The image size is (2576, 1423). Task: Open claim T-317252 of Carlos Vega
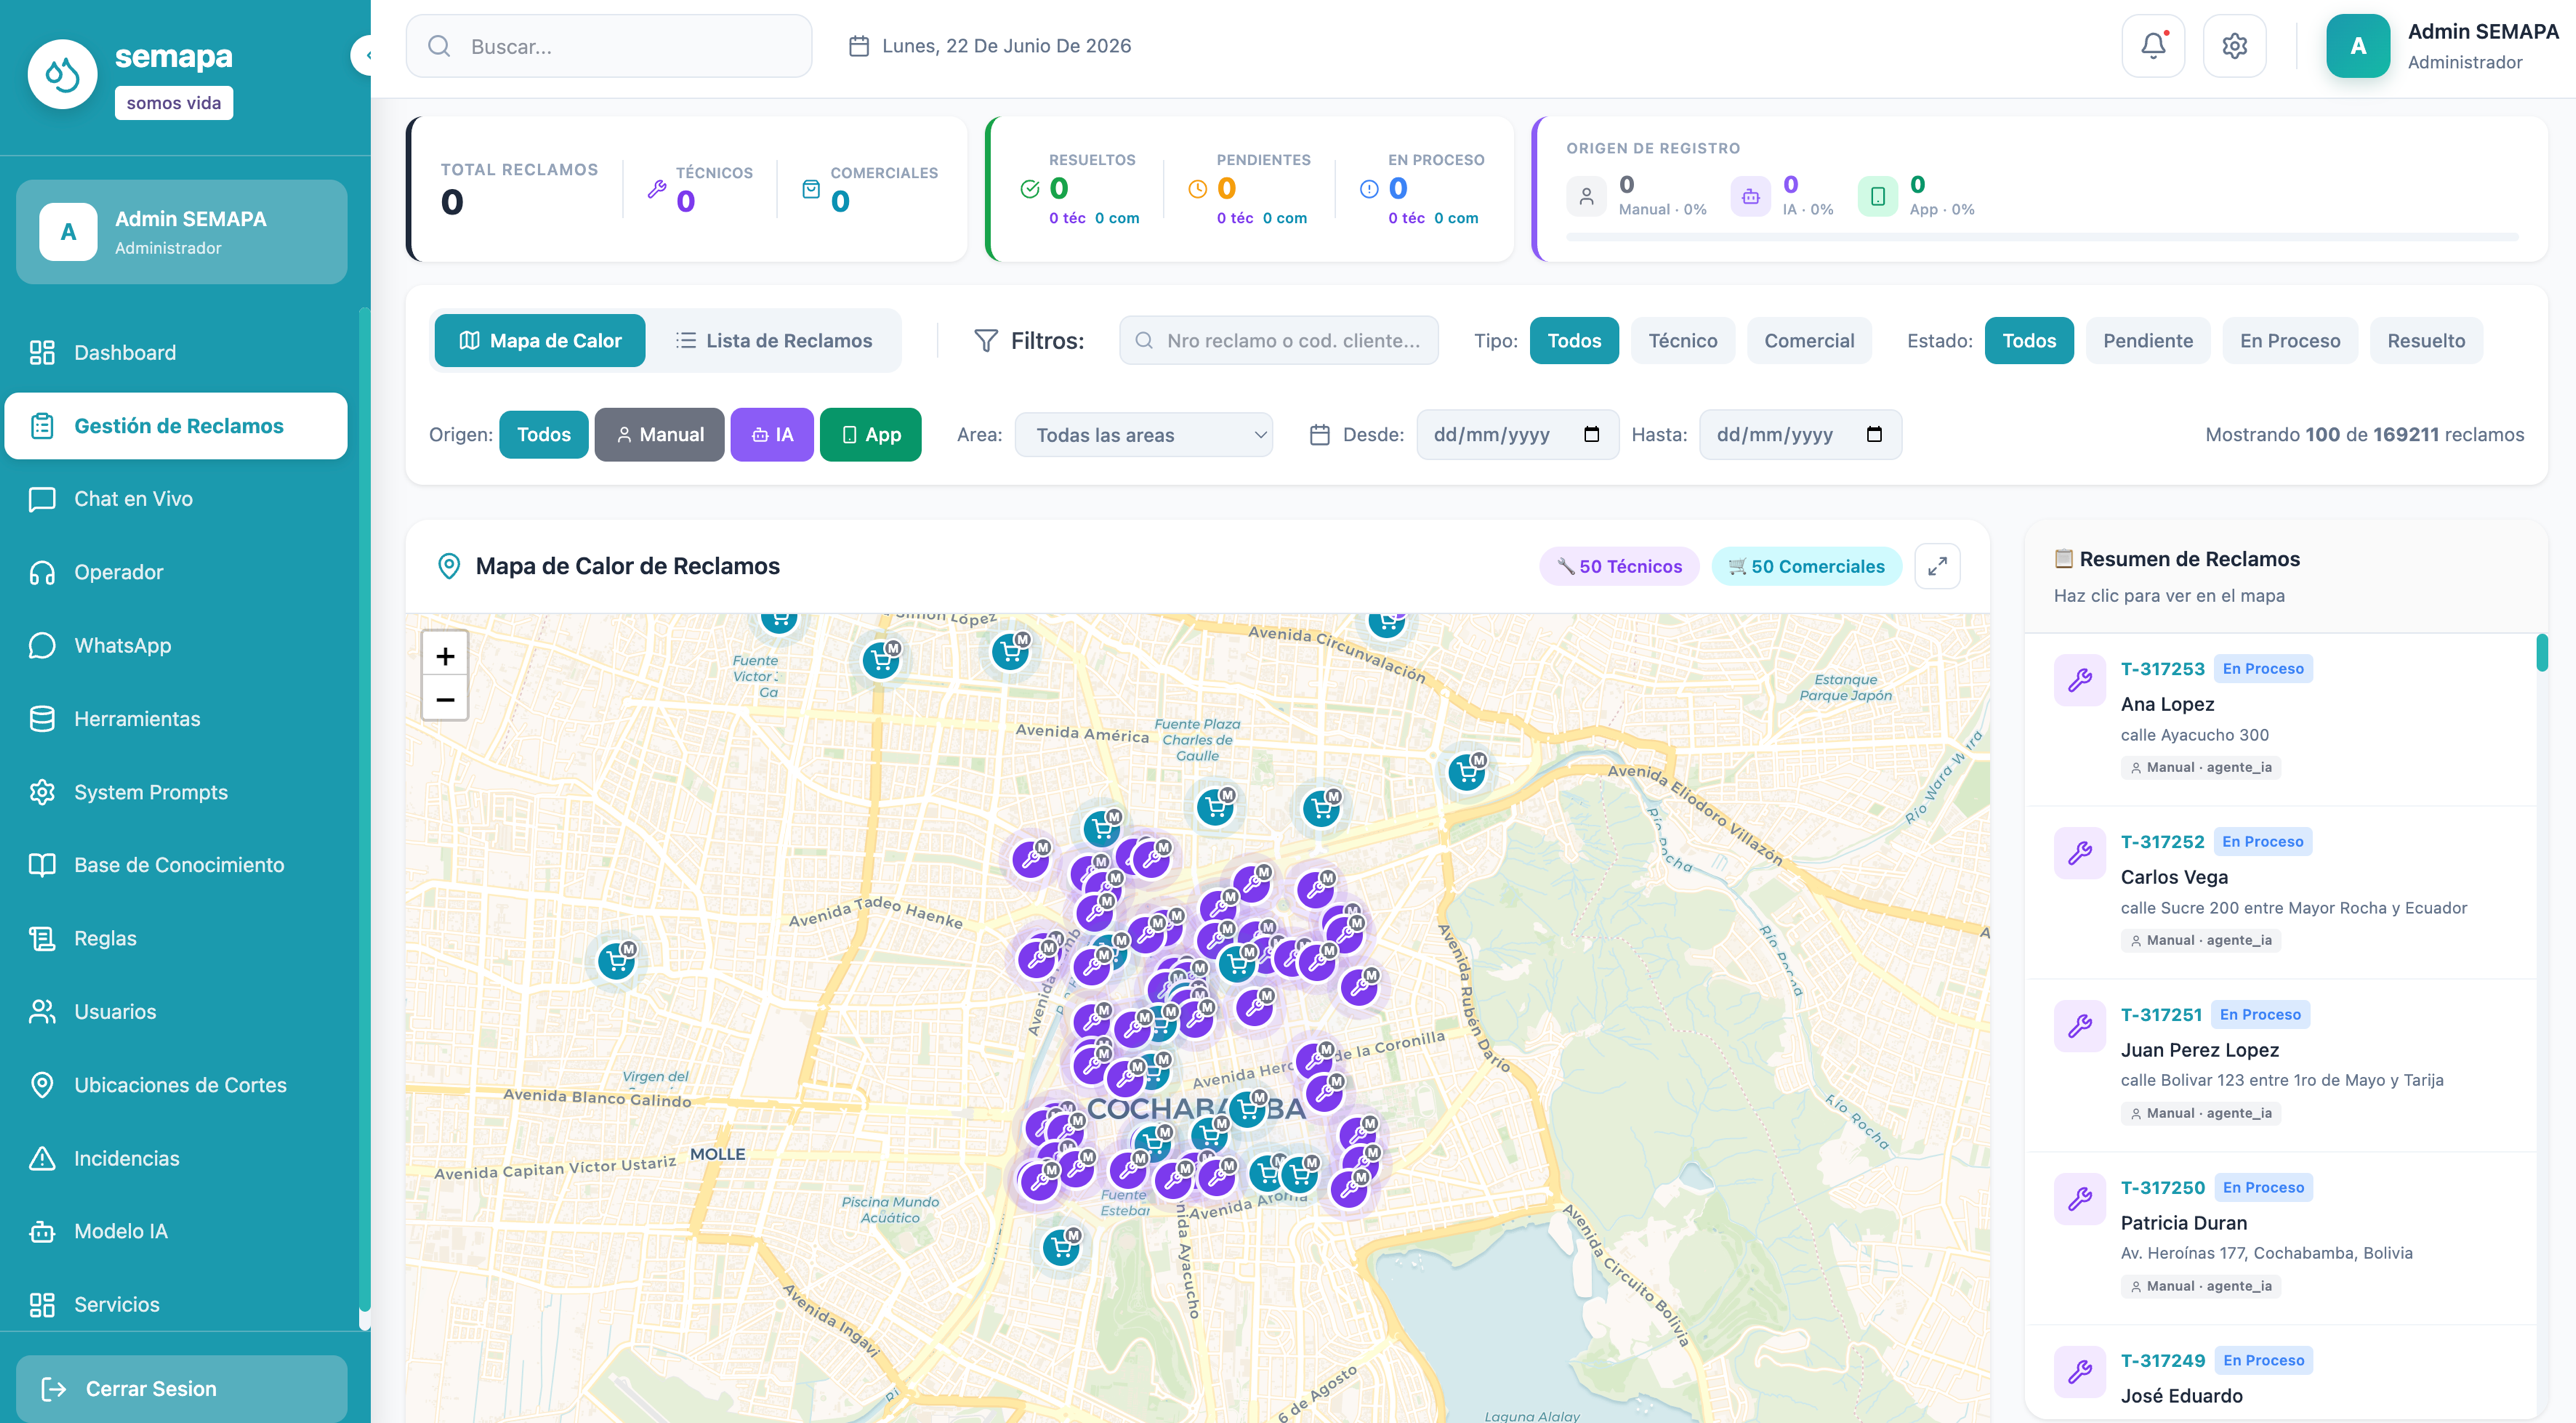[2281, 893]
